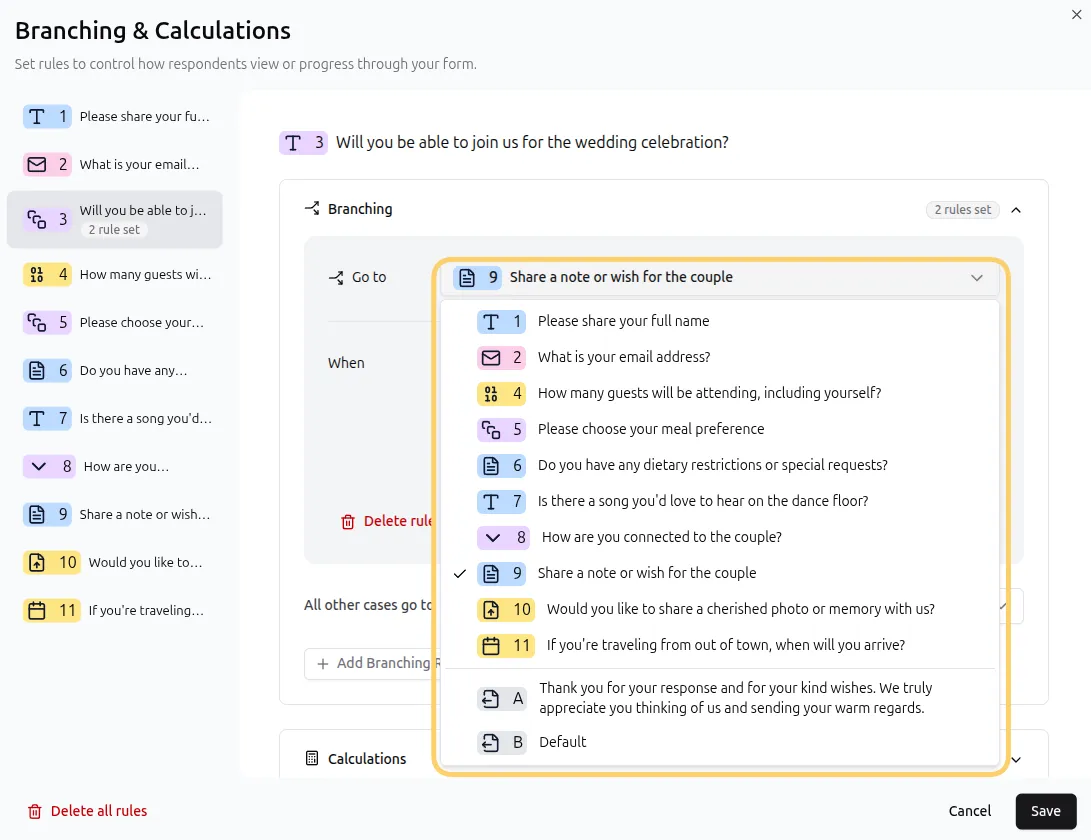
Task: Choose 'Please share your full name' from dropdown
Action: click(719, 321)
